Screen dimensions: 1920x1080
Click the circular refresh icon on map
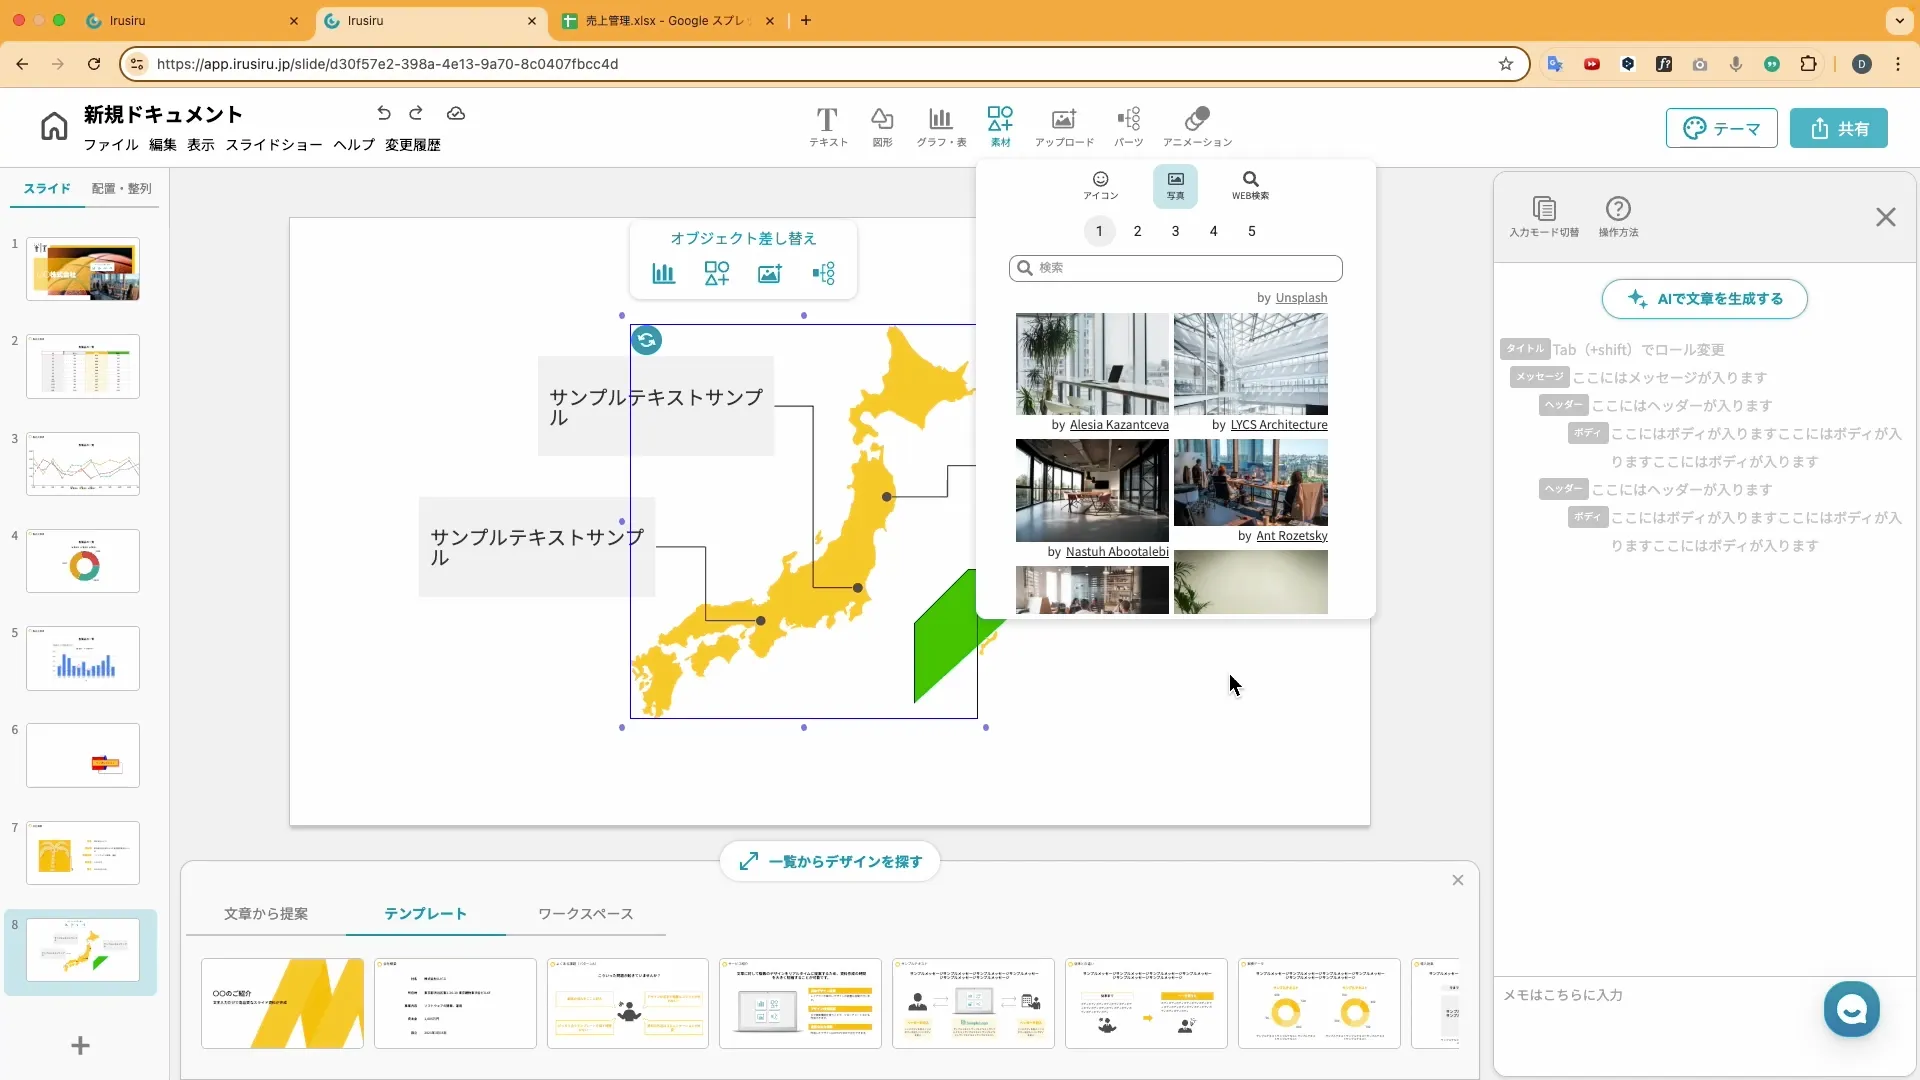point(647,341)
